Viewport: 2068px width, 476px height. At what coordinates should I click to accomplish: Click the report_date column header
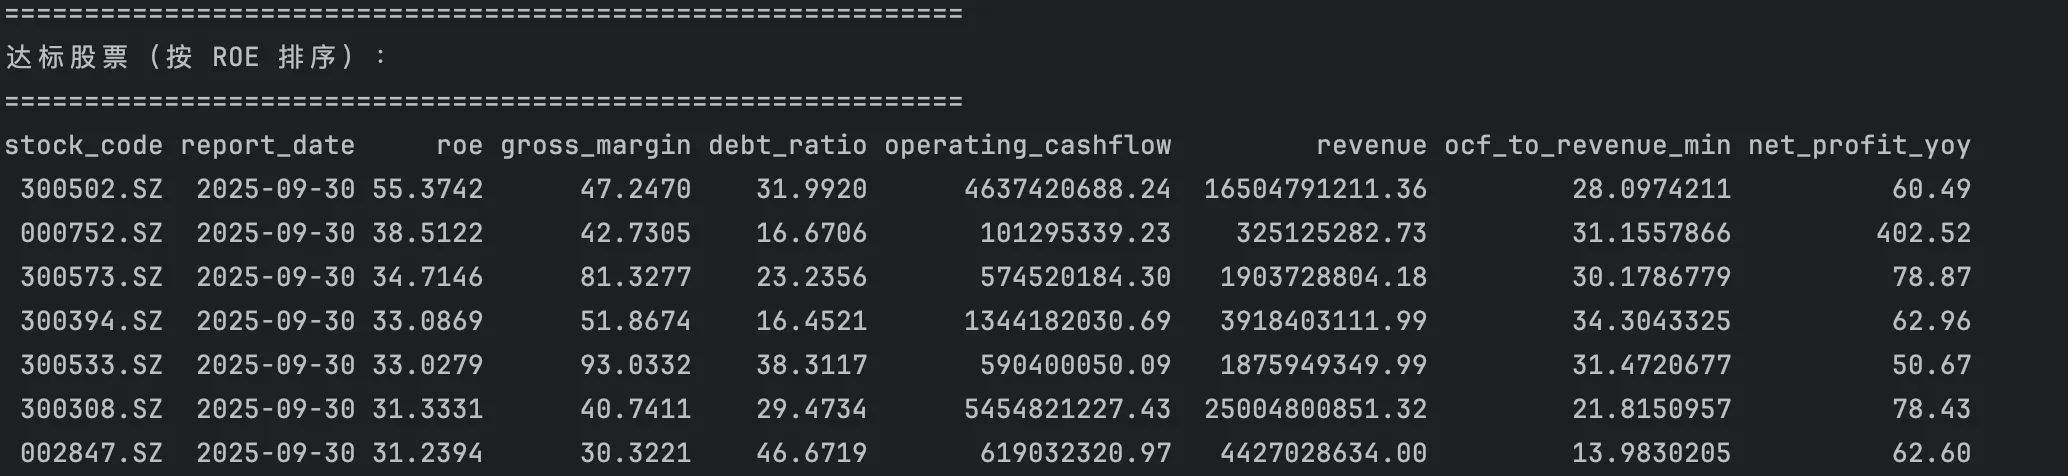267,146
